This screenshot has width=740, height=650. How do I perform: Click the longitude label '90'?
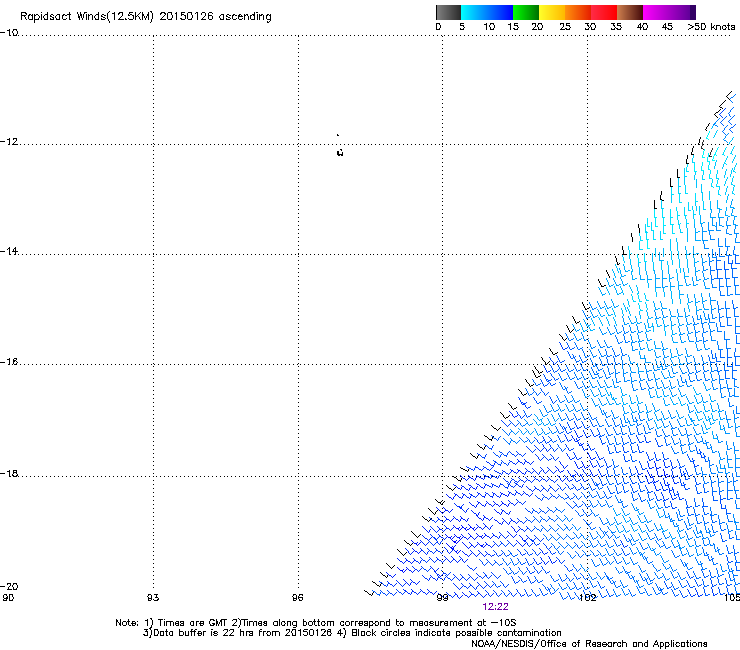coord(8,598)
